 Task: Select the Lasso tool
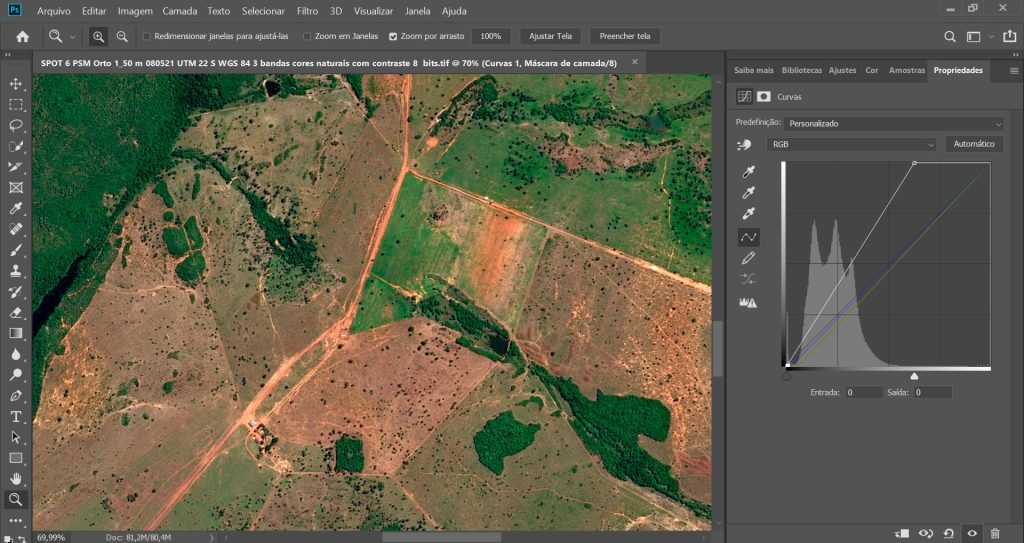click(x=16, y=125)
